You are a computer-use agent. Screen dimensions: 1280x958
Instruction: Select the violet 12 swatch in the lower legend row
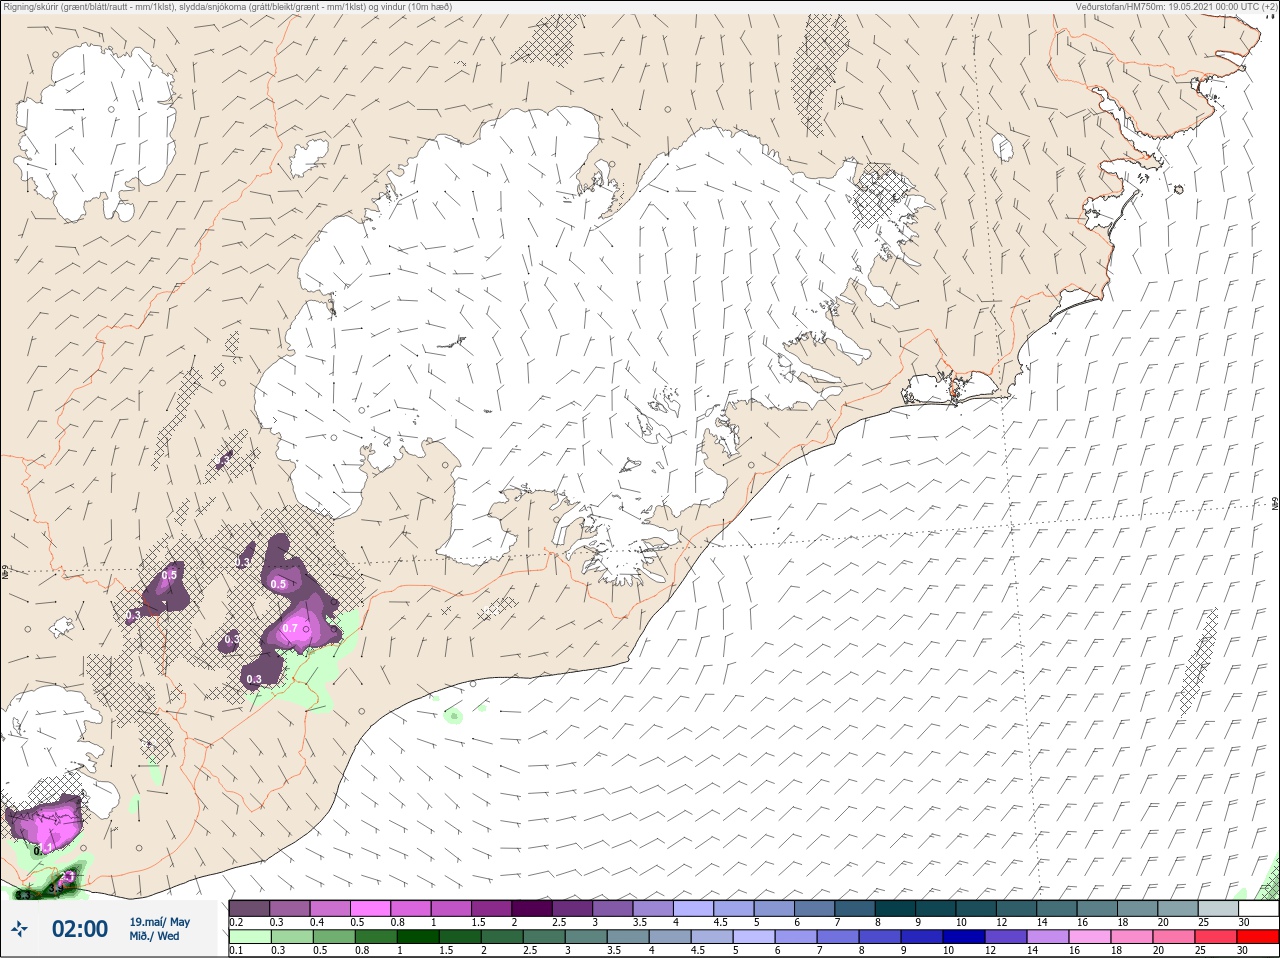click(x=1006, y=937)
